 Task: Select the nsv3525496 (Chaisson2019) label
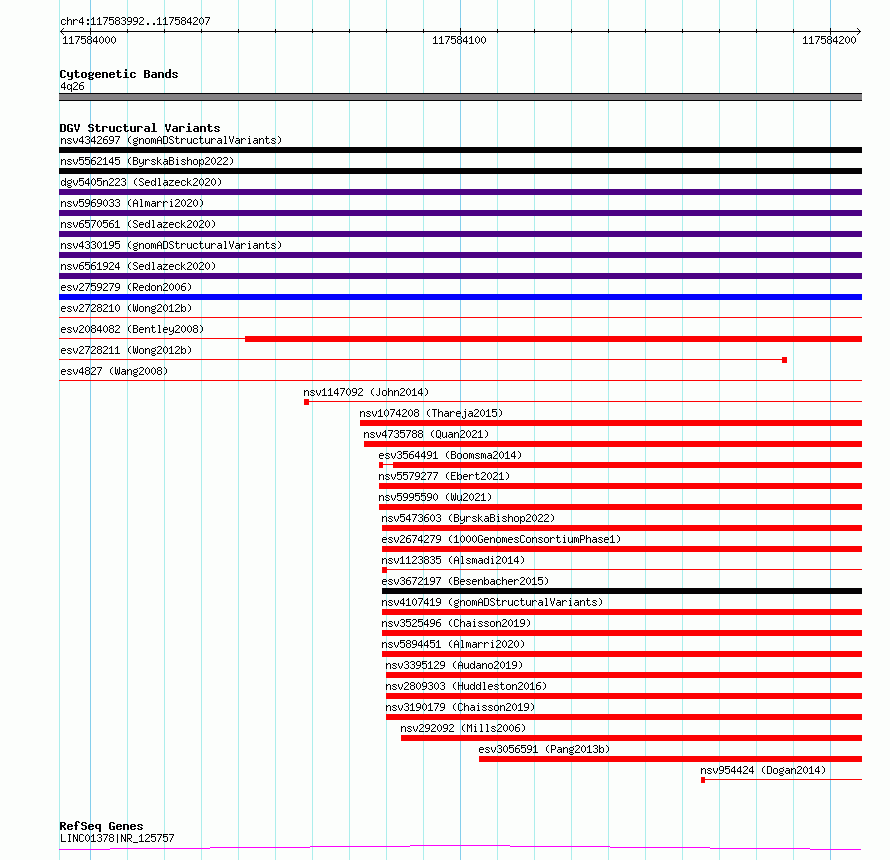click(x=456, y=623)
